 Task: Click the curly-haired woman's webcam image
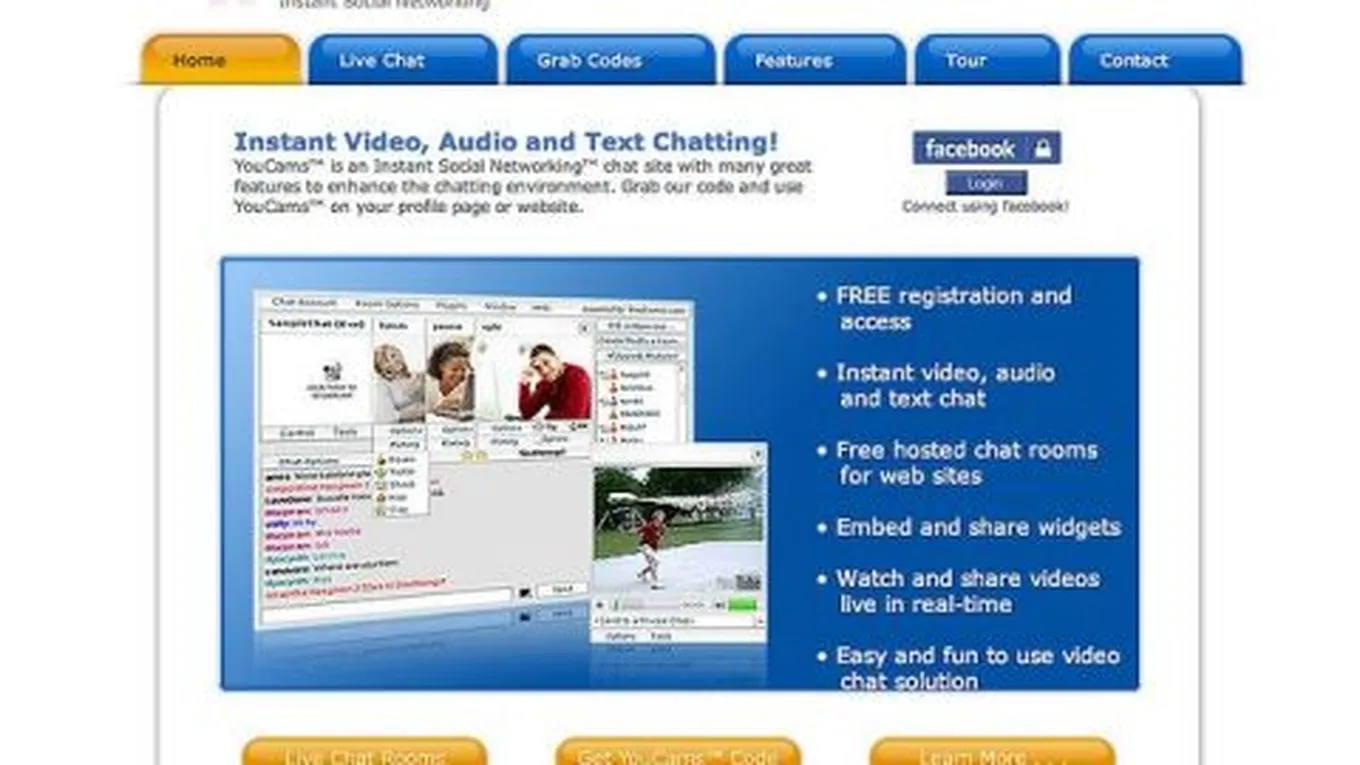click(449, 380)
